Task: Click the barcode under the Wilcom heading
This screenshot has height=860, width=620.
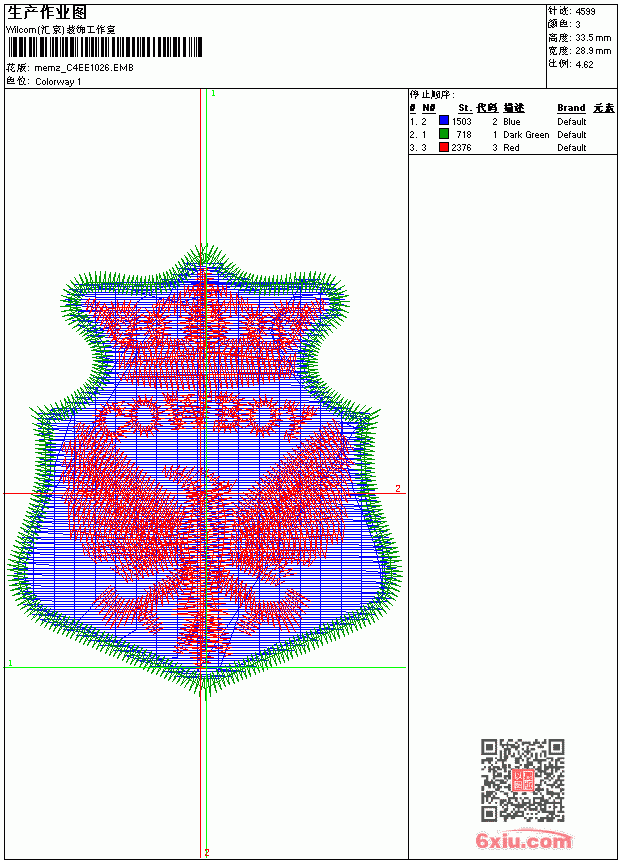Action: click(x=105, y=47)
